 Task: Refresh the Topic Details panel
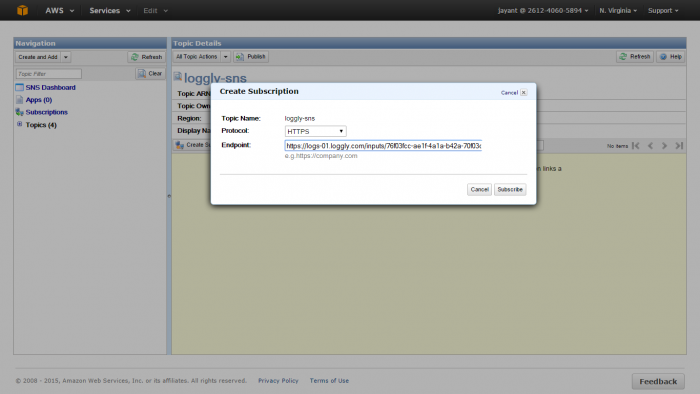click(635, 57)
